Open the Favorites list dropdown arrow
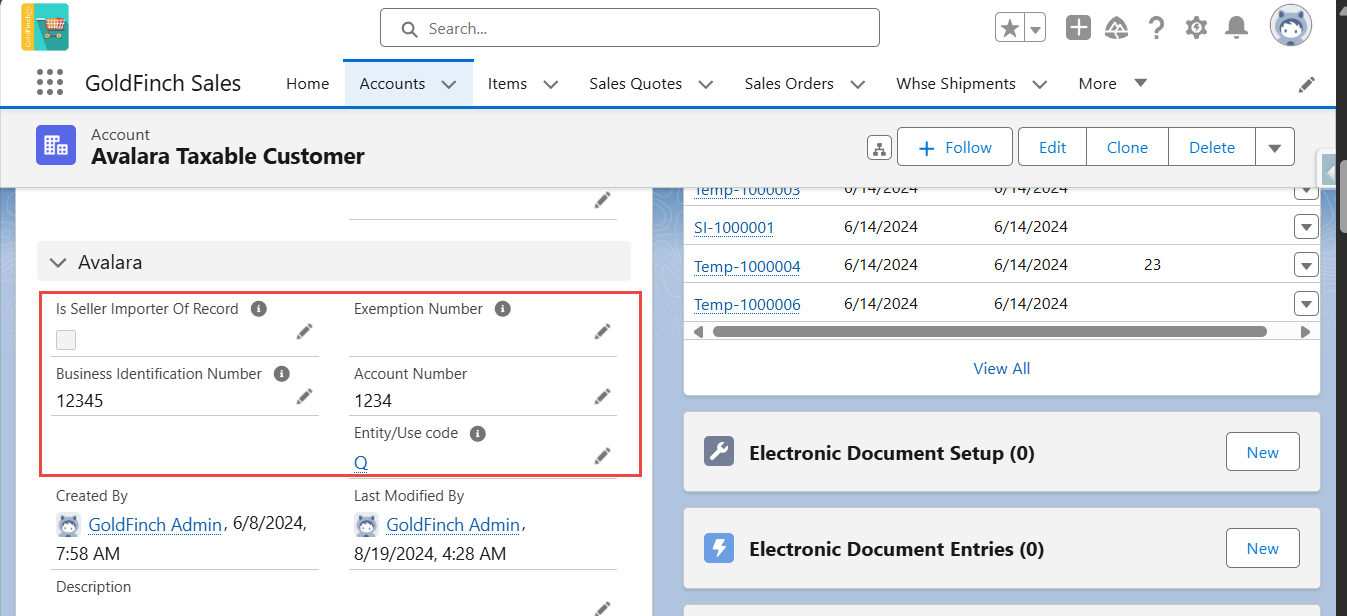 (x=1036, y=28)
